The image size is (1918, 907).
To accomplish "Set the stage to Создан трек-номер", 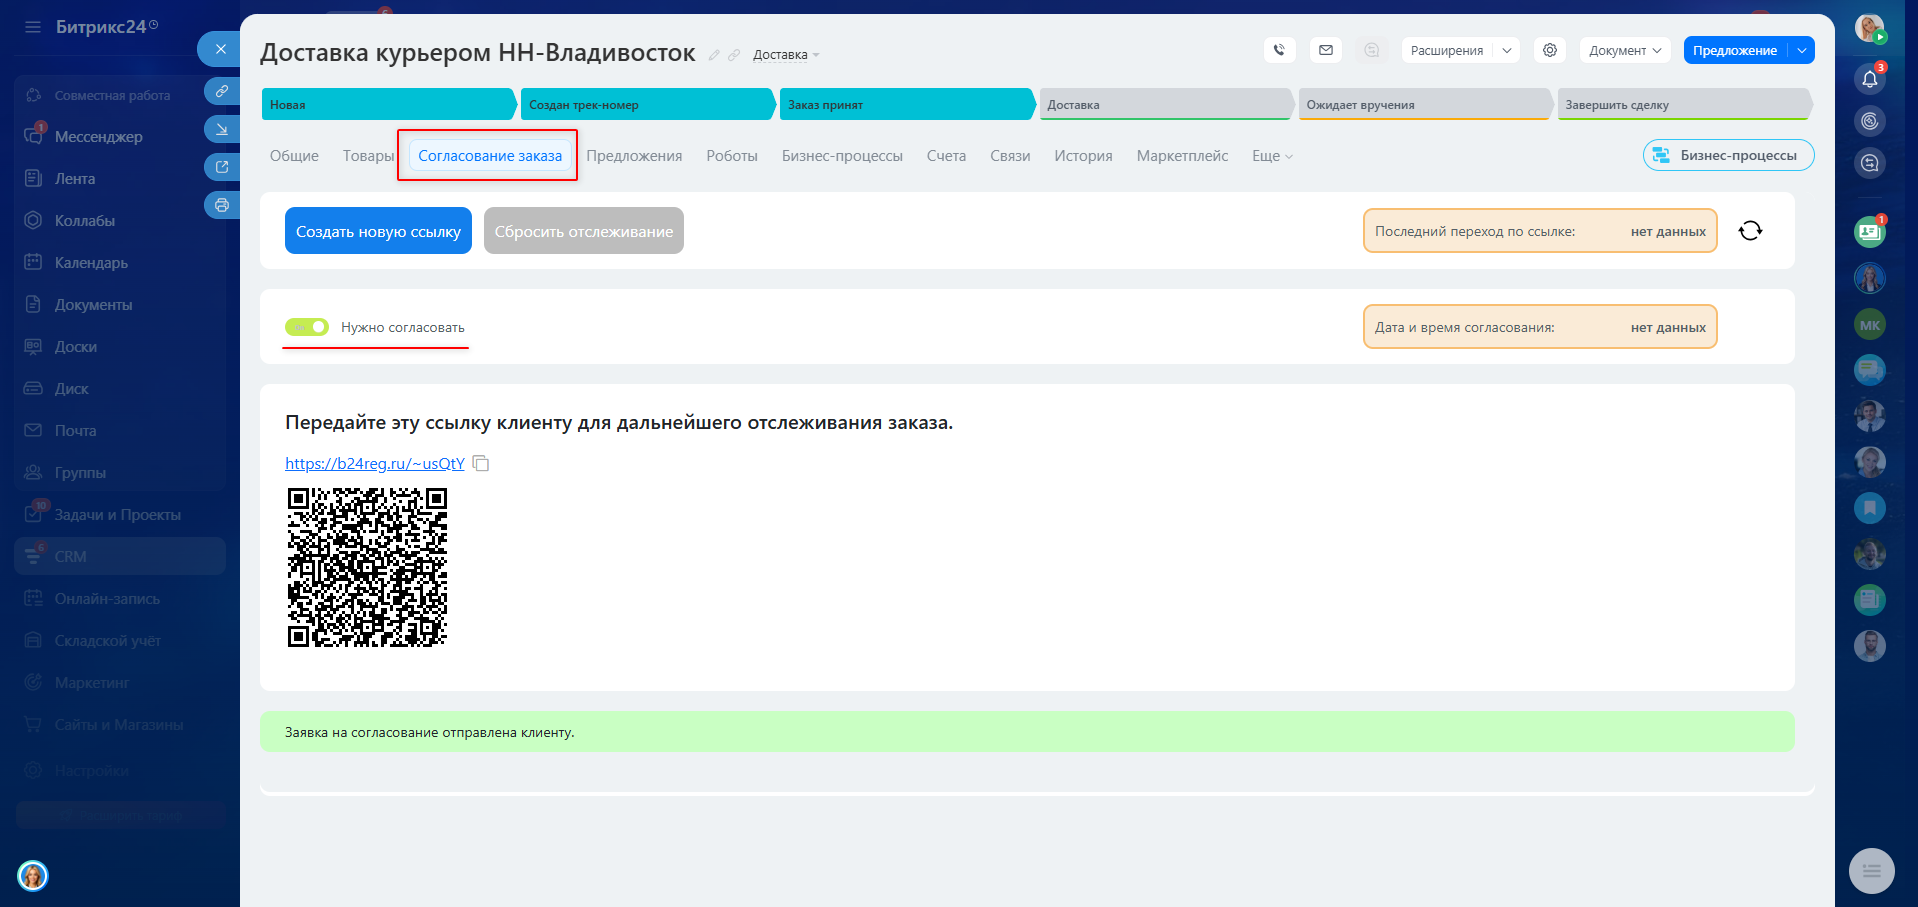I will [x=648, y=104].
